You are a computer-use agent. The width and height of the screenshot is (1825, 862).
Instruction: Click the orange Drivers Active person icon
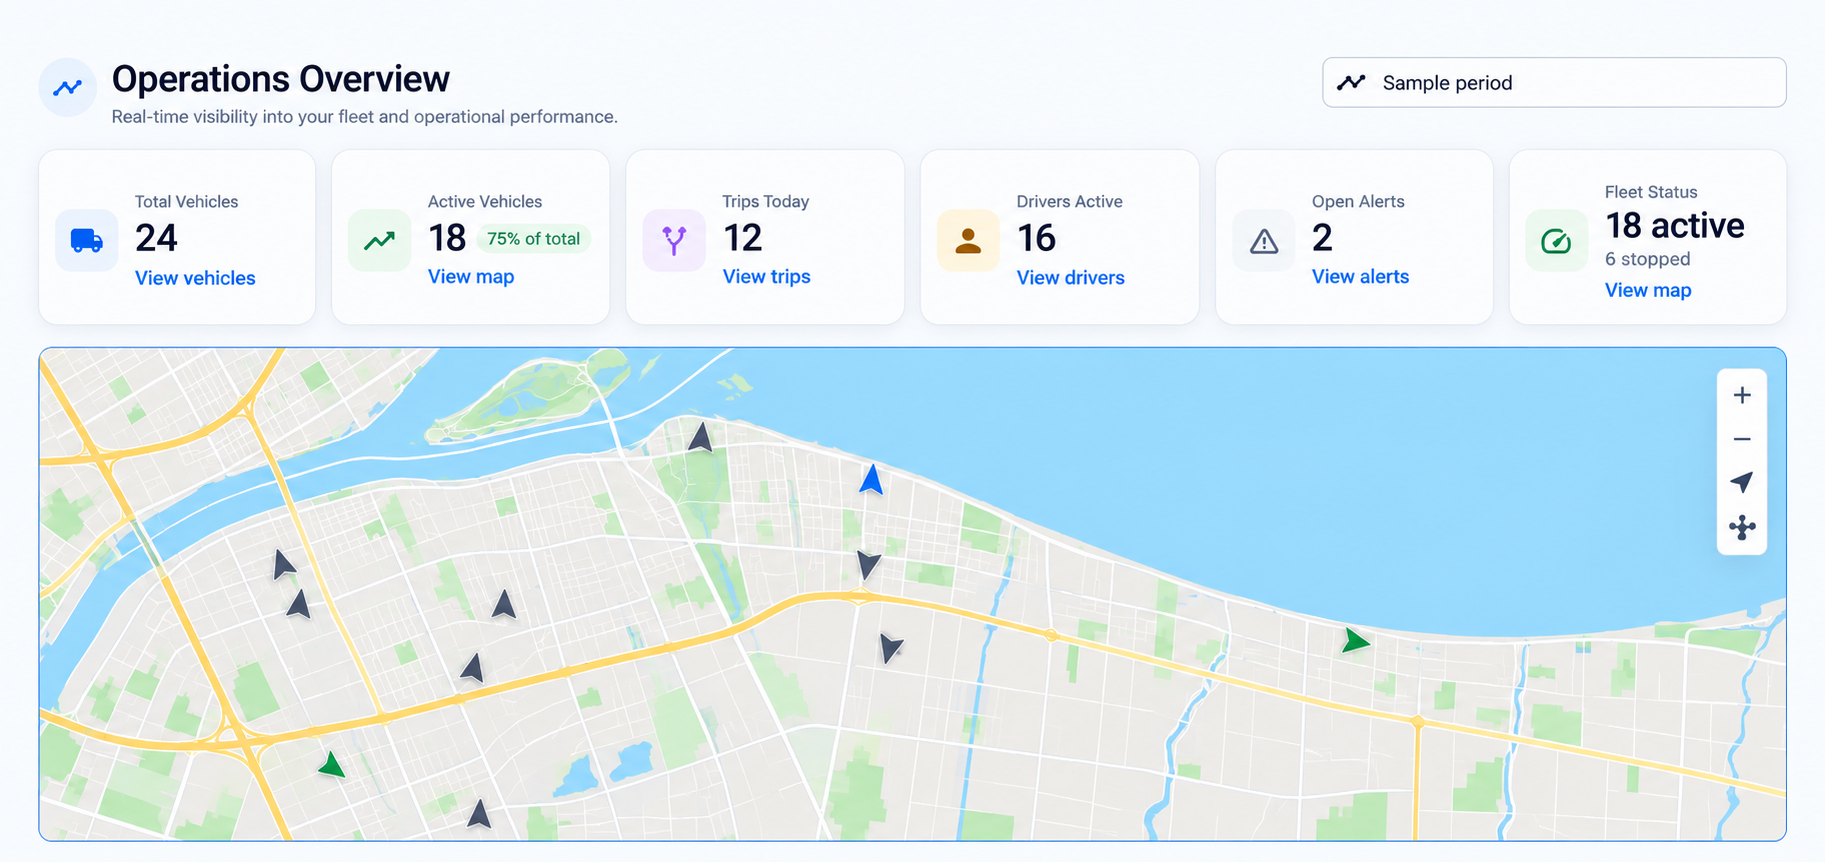coord(968,240)
